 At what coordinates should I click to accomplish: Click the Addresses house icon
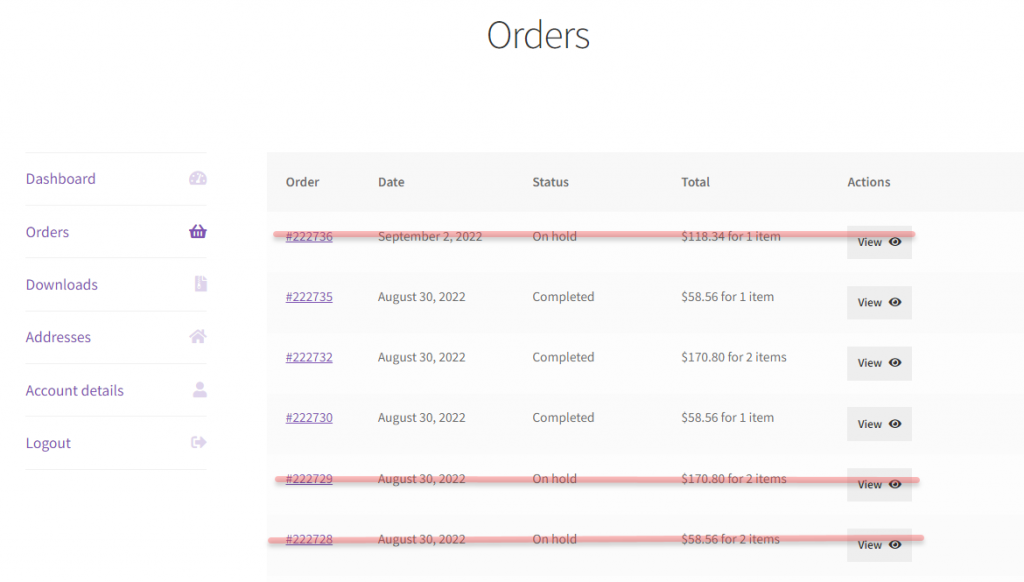[x=198, y=336]
